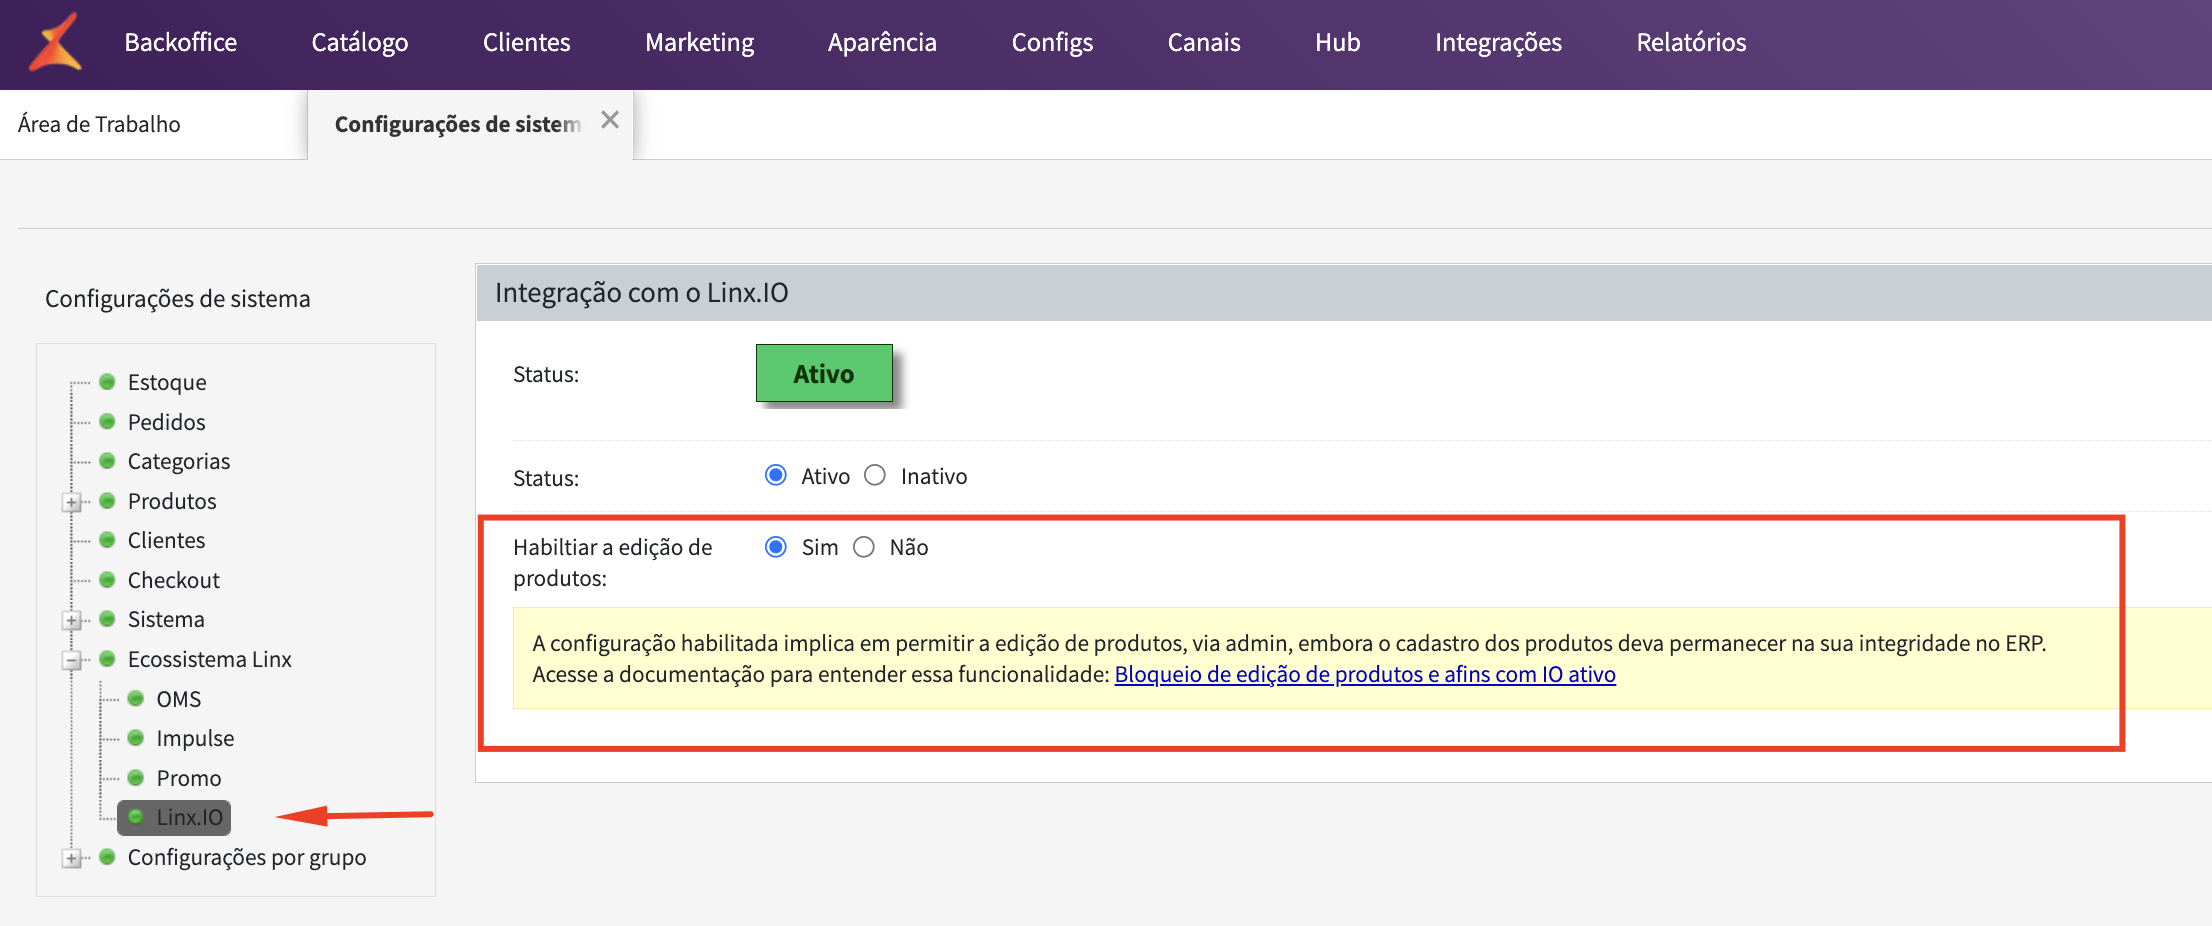The image size is (2212, 926).
Task: Click green status dot beside Estoque
Action: [x=107, y=381]
